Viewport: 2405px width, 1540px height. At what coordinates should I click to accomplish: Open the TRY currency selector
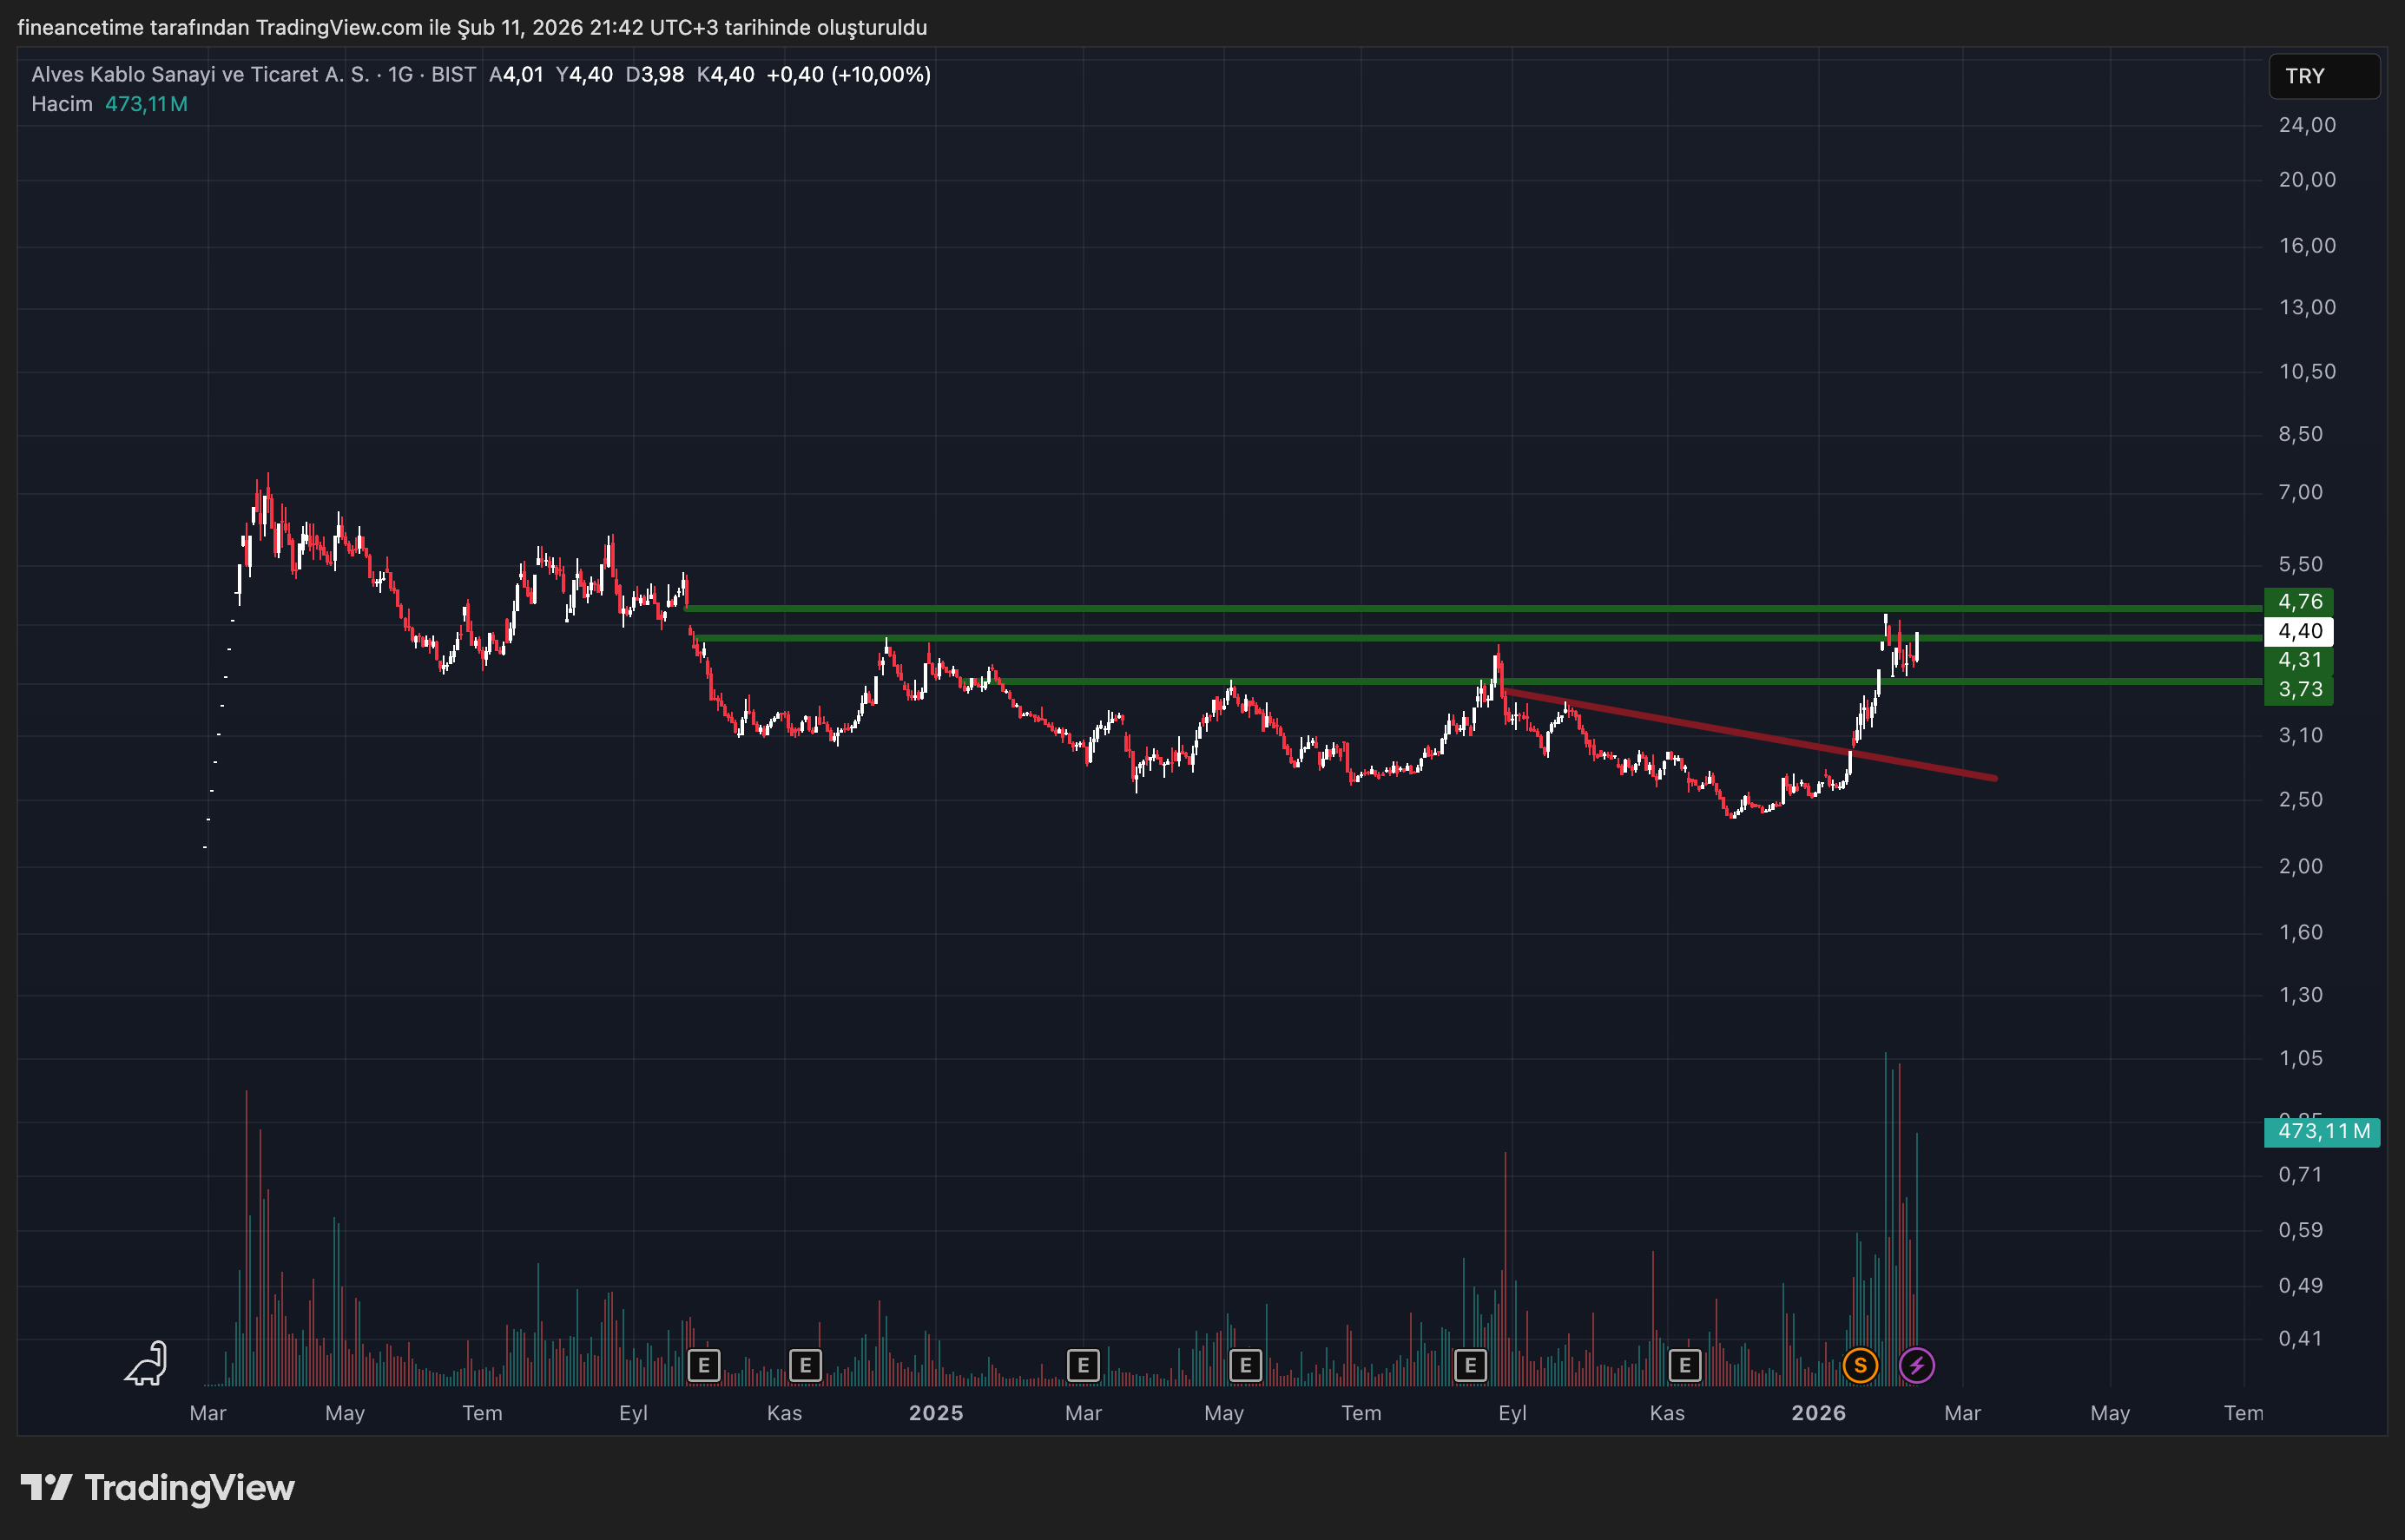[x=2323, y=76]
